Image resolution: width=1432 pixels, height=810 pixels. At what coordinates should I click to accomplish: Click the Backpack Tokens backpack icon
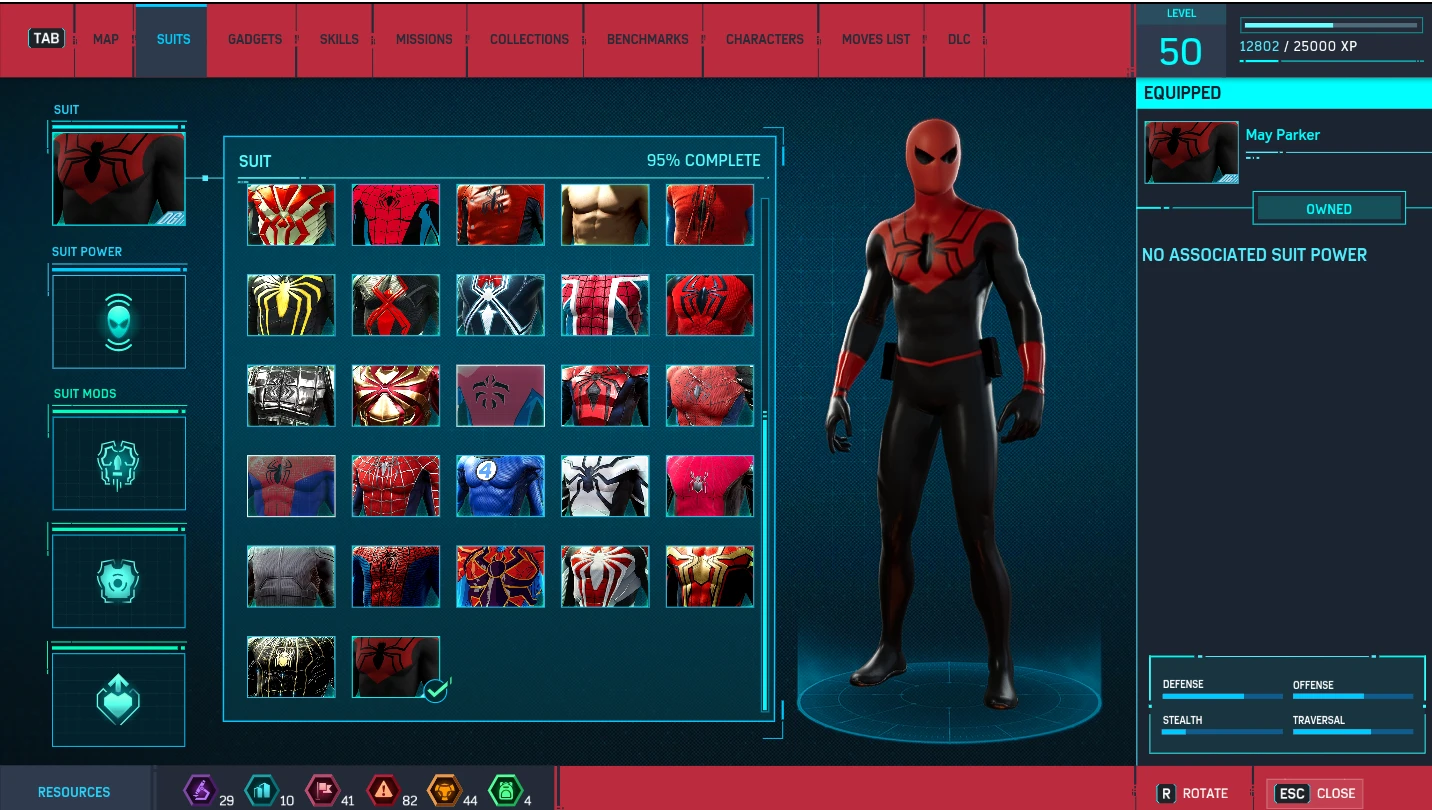(506, 790)
